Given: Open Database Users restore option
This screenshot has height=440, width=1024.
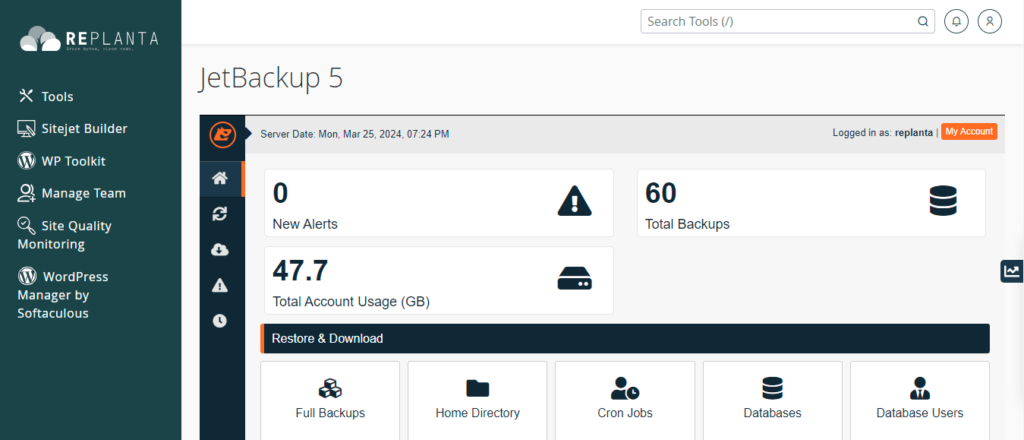Looking at the screenshot, I should click(x=920, y=401).
